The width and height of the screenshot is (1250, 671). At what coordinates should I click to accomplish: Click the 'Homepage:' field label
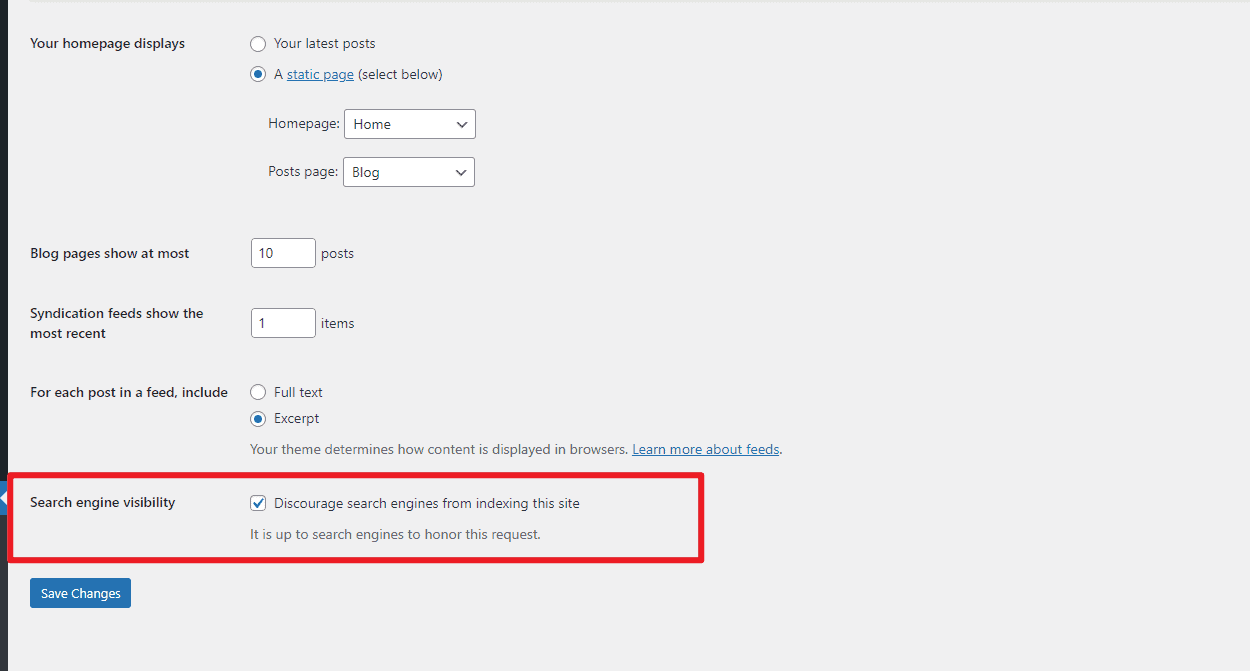tap(304, 124)
